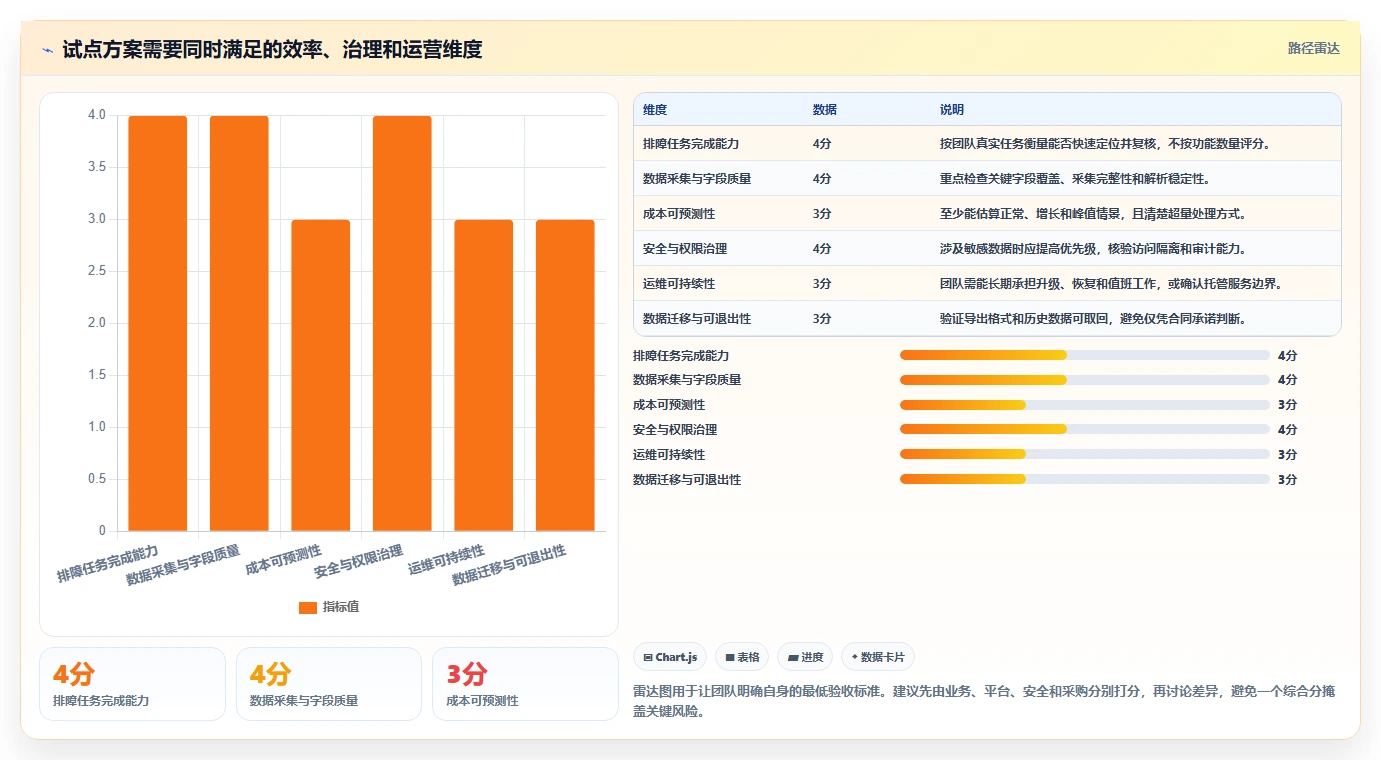Click description starting 按团队真实任务衡量

point(1105,144)
